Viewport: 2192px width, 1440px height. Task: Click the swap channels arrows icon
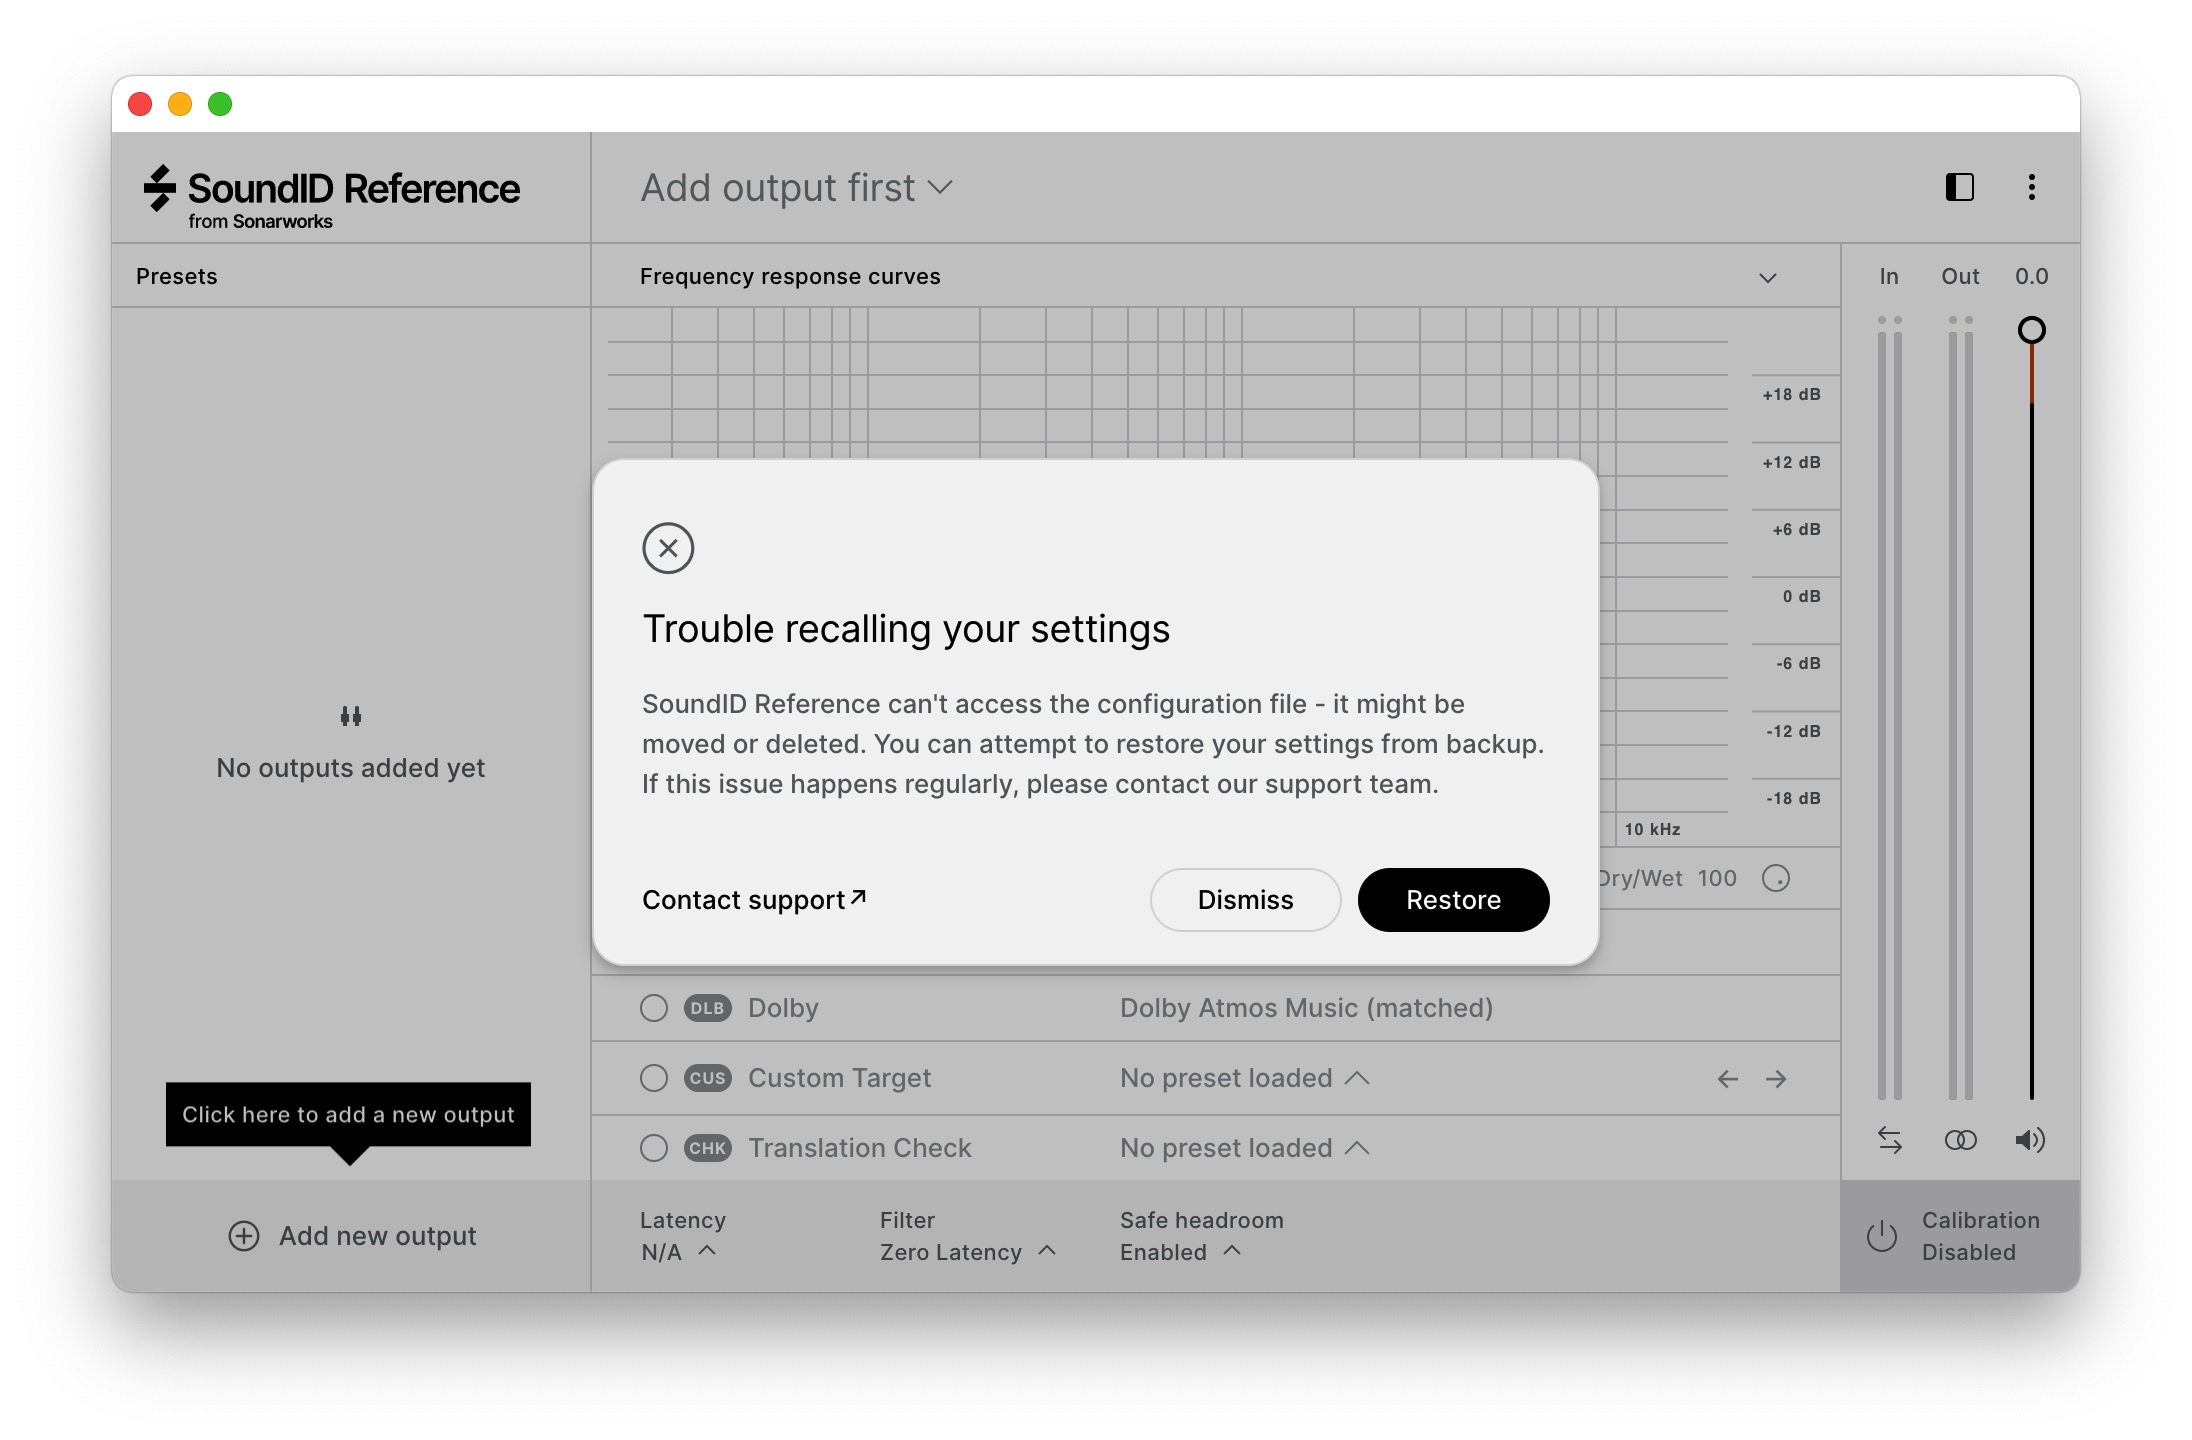pos(1889,1140)
